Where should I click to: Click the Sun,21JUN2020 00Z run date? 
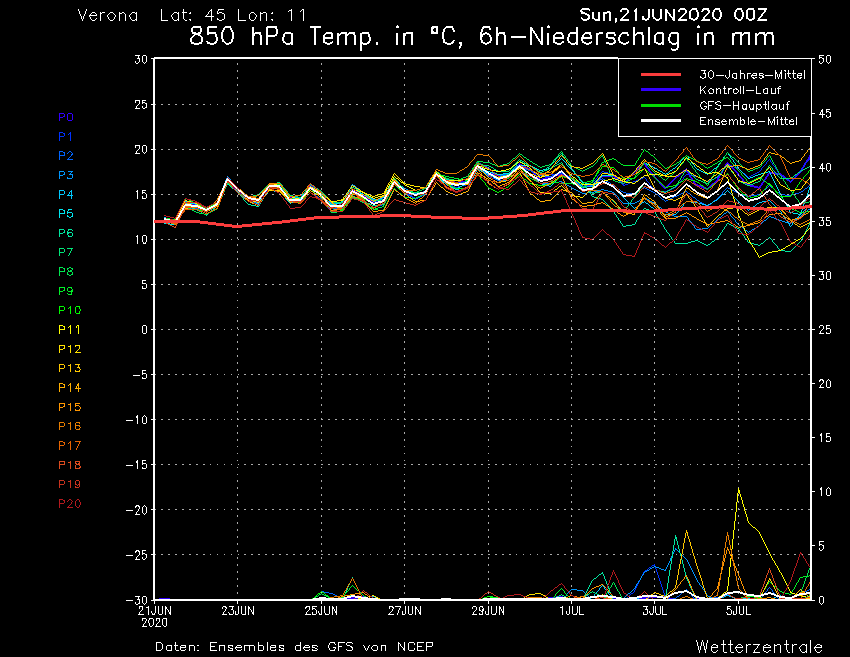tap(673, 15)
